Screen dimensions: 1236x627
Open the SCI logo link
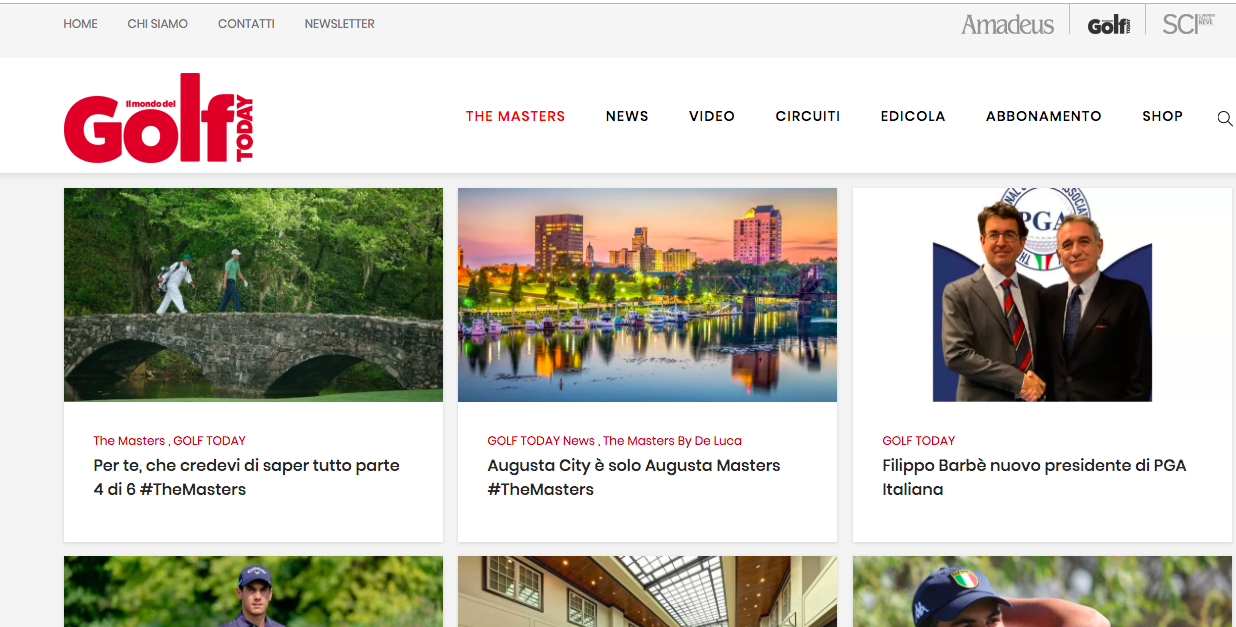[1188, 24]
